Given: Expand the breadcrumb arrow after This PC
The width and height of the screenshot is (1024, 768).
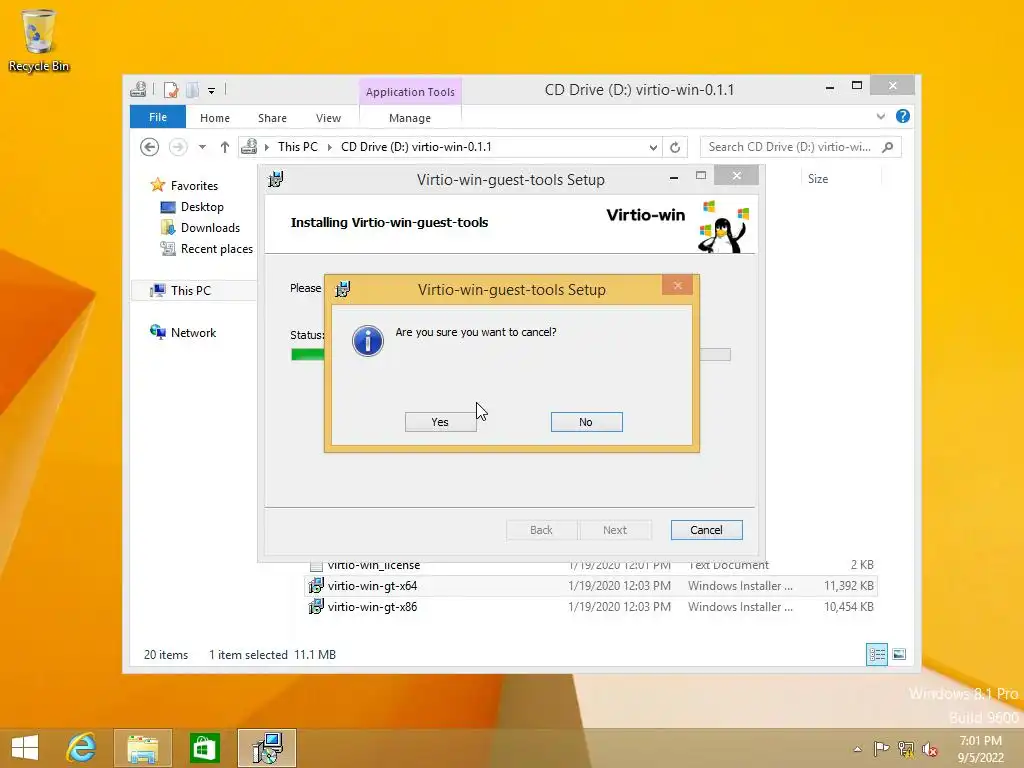Looking at the screenshot, I should pyautogui.click(x=330, y=148).
